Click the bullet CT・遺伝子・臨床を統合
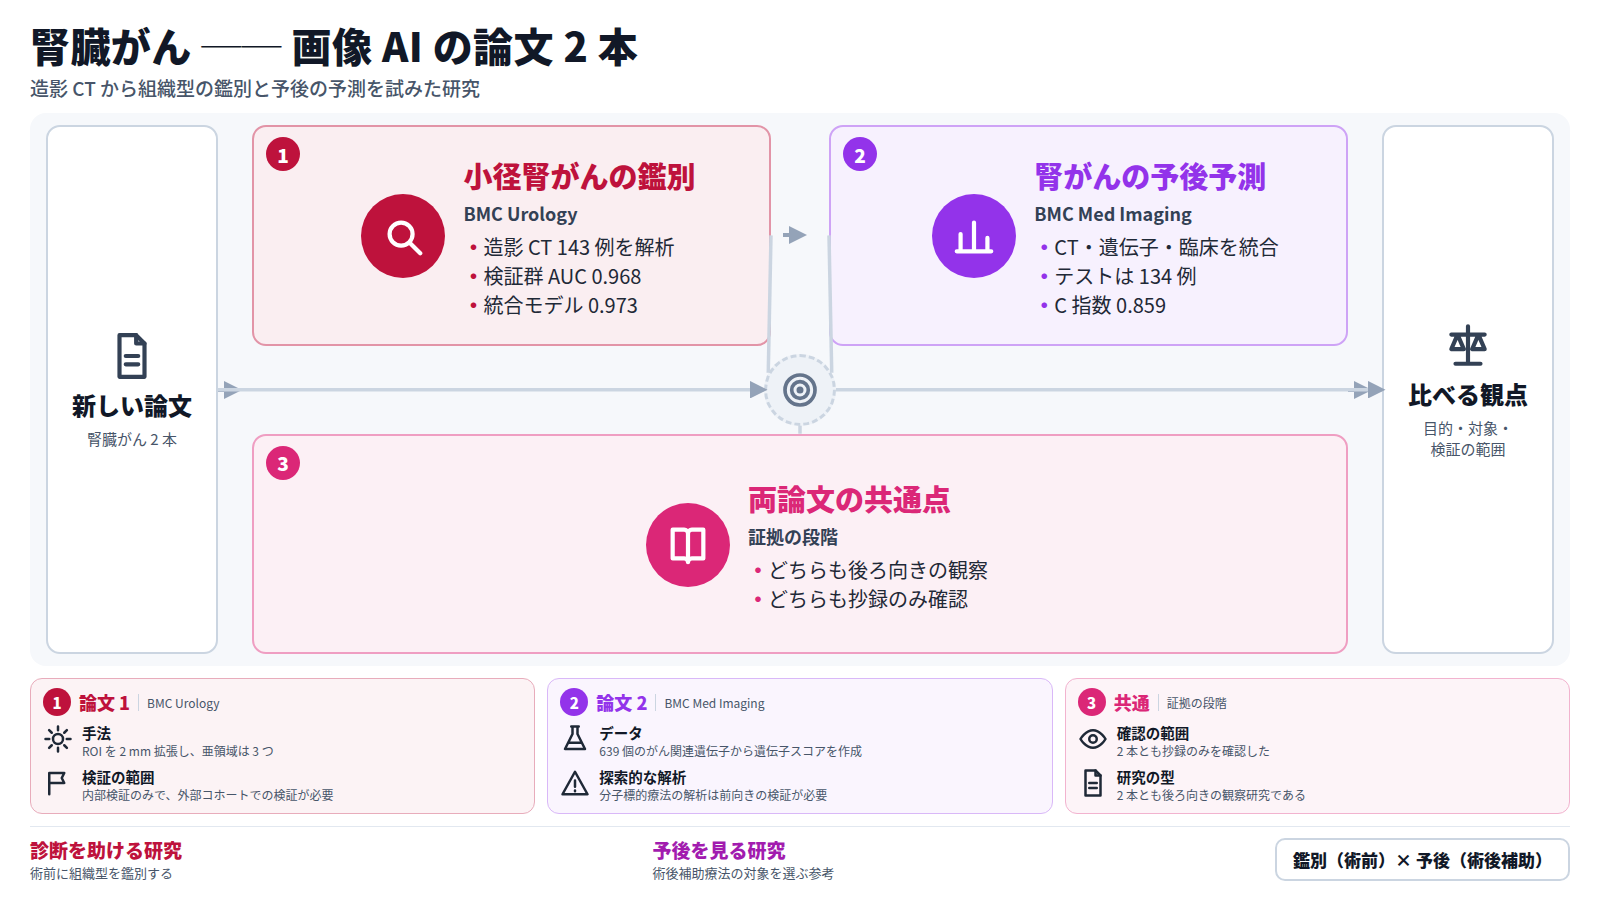This screenshot has width=1600, height=900. click(1159, 247)
